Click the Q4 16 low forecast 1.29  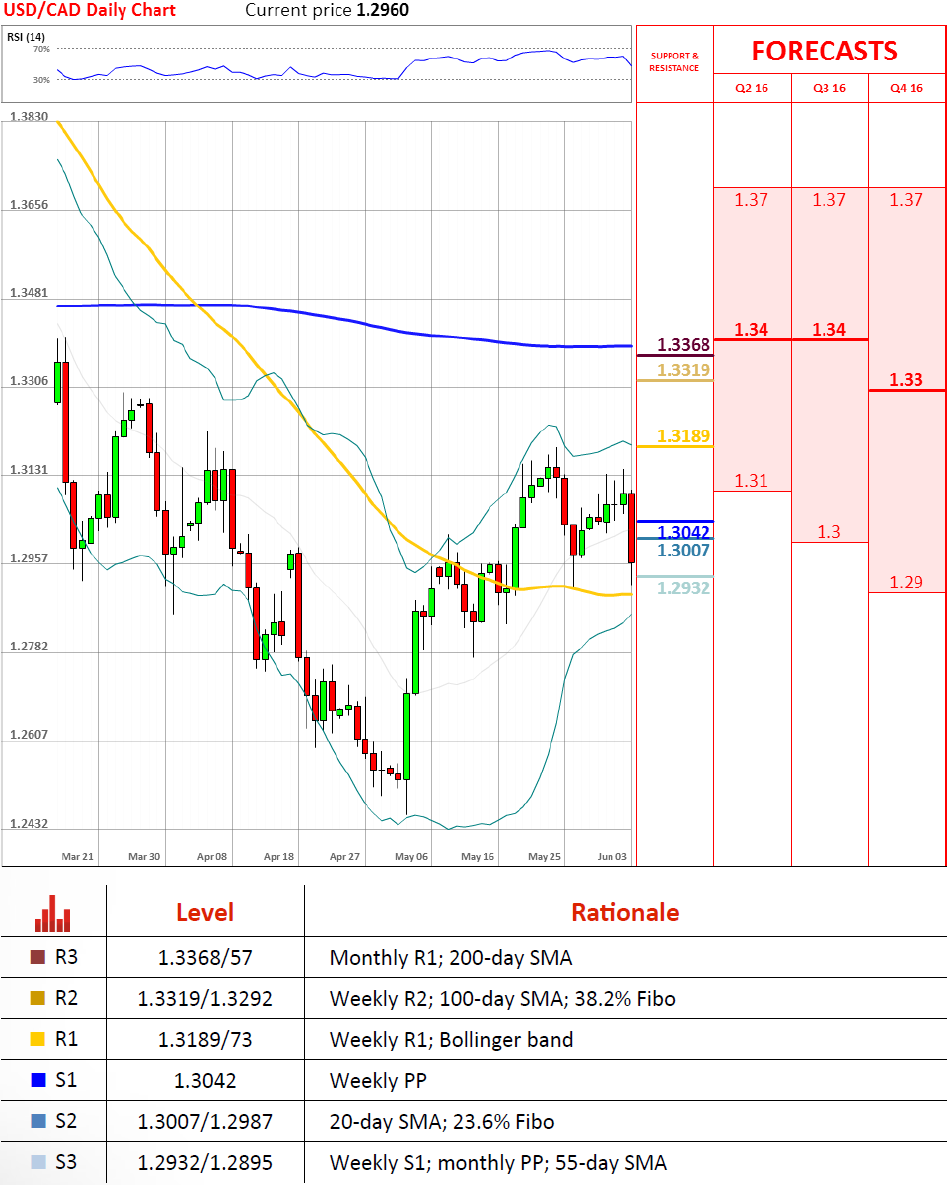click(906, 582)
